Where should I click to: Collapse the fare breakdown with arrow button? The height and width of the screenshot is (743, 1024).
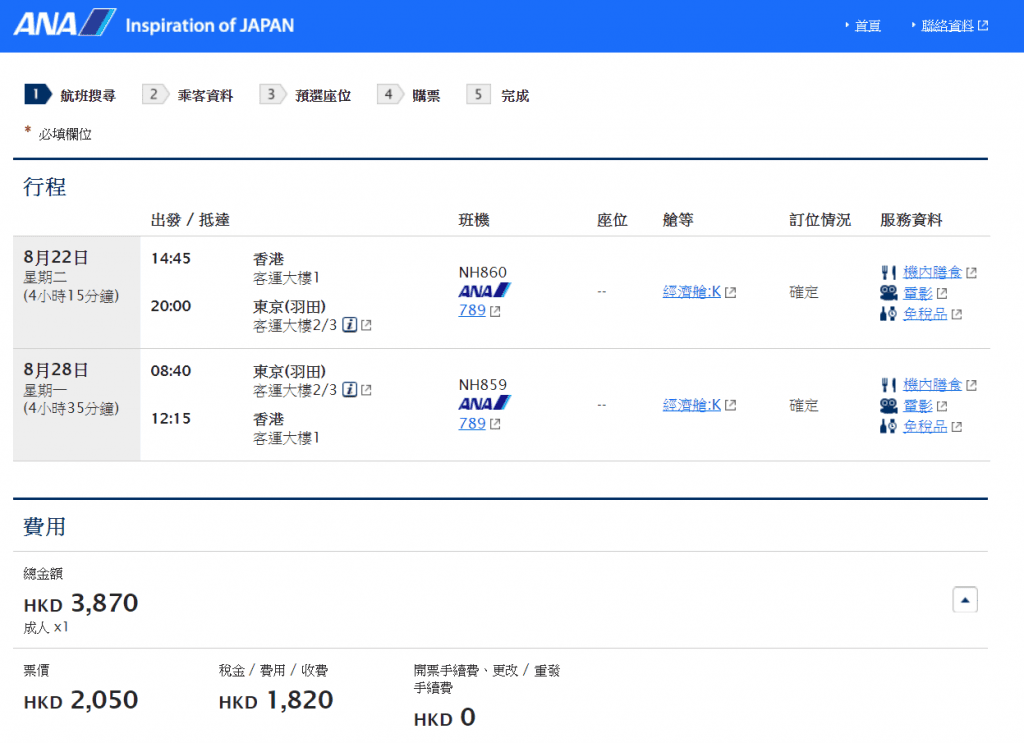coord(964,600)
